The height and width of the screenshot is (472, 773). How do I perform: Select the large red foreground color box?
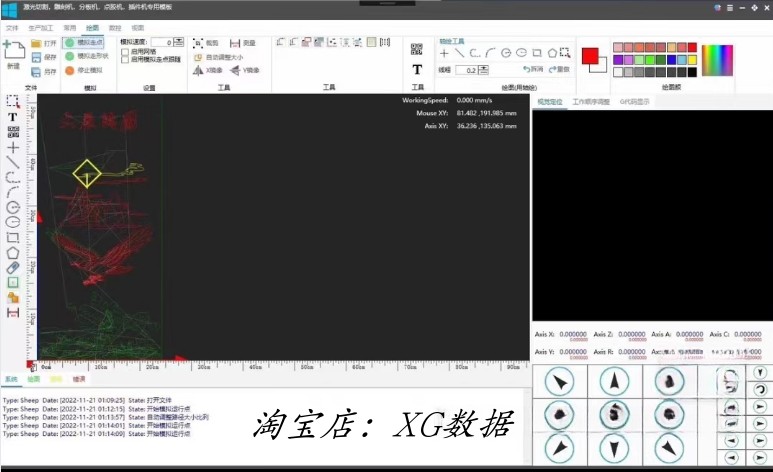[590, 56]
